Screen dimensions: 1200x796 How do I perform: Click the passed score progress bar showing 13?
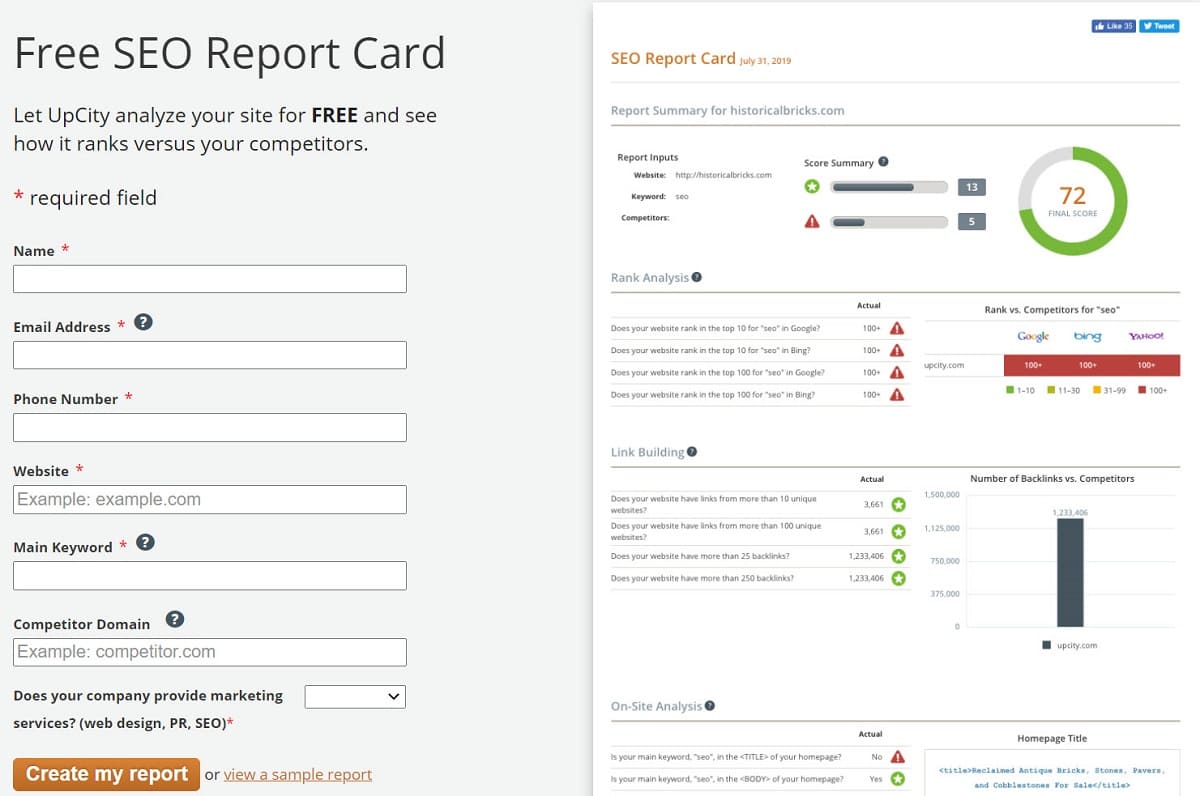tap(889, 187)
